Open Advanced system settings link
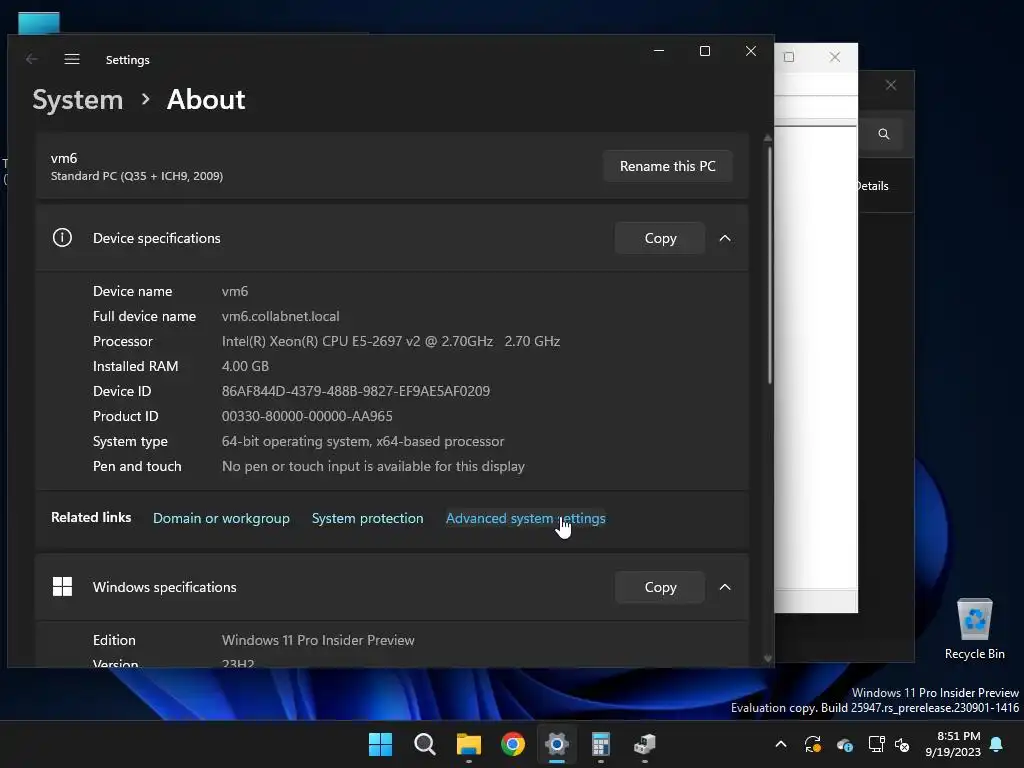The width and height of the screenshot is (1024, 768). (526, 518)
